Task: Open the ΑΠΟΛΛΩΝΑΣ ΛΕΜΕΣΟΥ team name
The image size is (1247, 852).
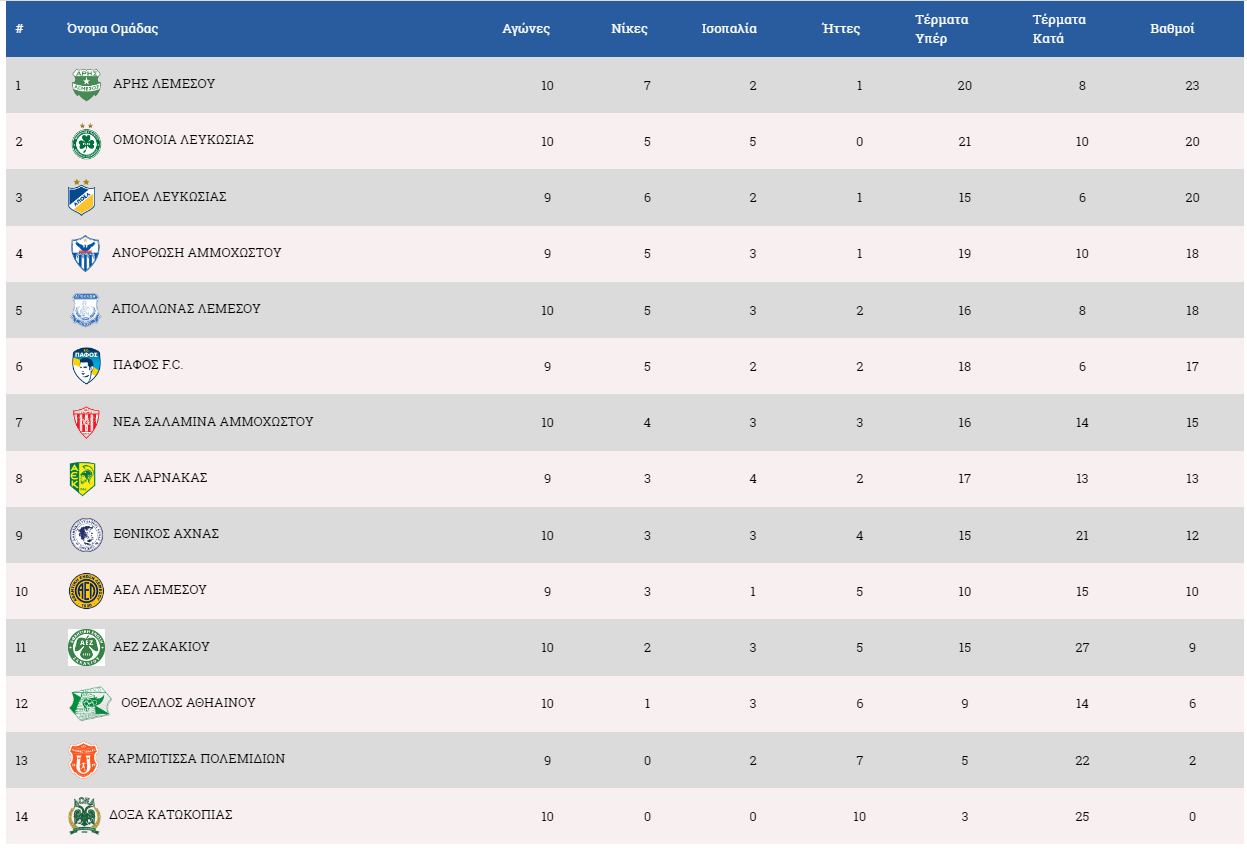Action: point(186,309)
